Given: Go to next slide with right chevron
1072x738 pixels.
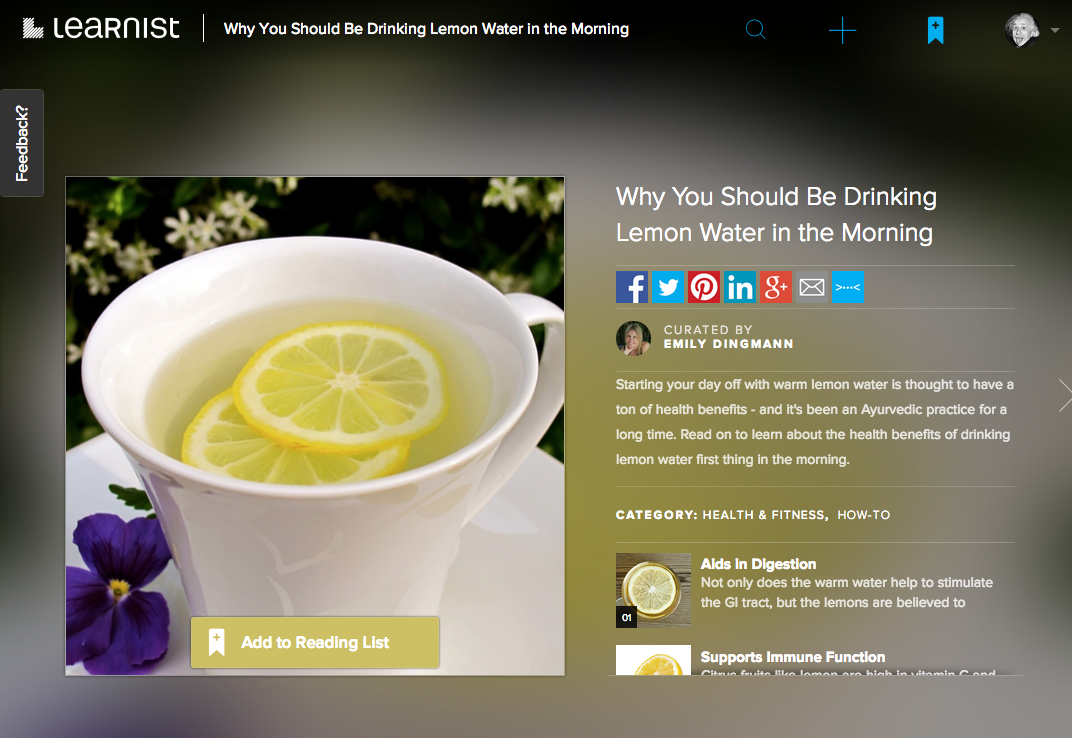Looking at the screenshot, I should pyautogui.click(x=1064, y=395).
